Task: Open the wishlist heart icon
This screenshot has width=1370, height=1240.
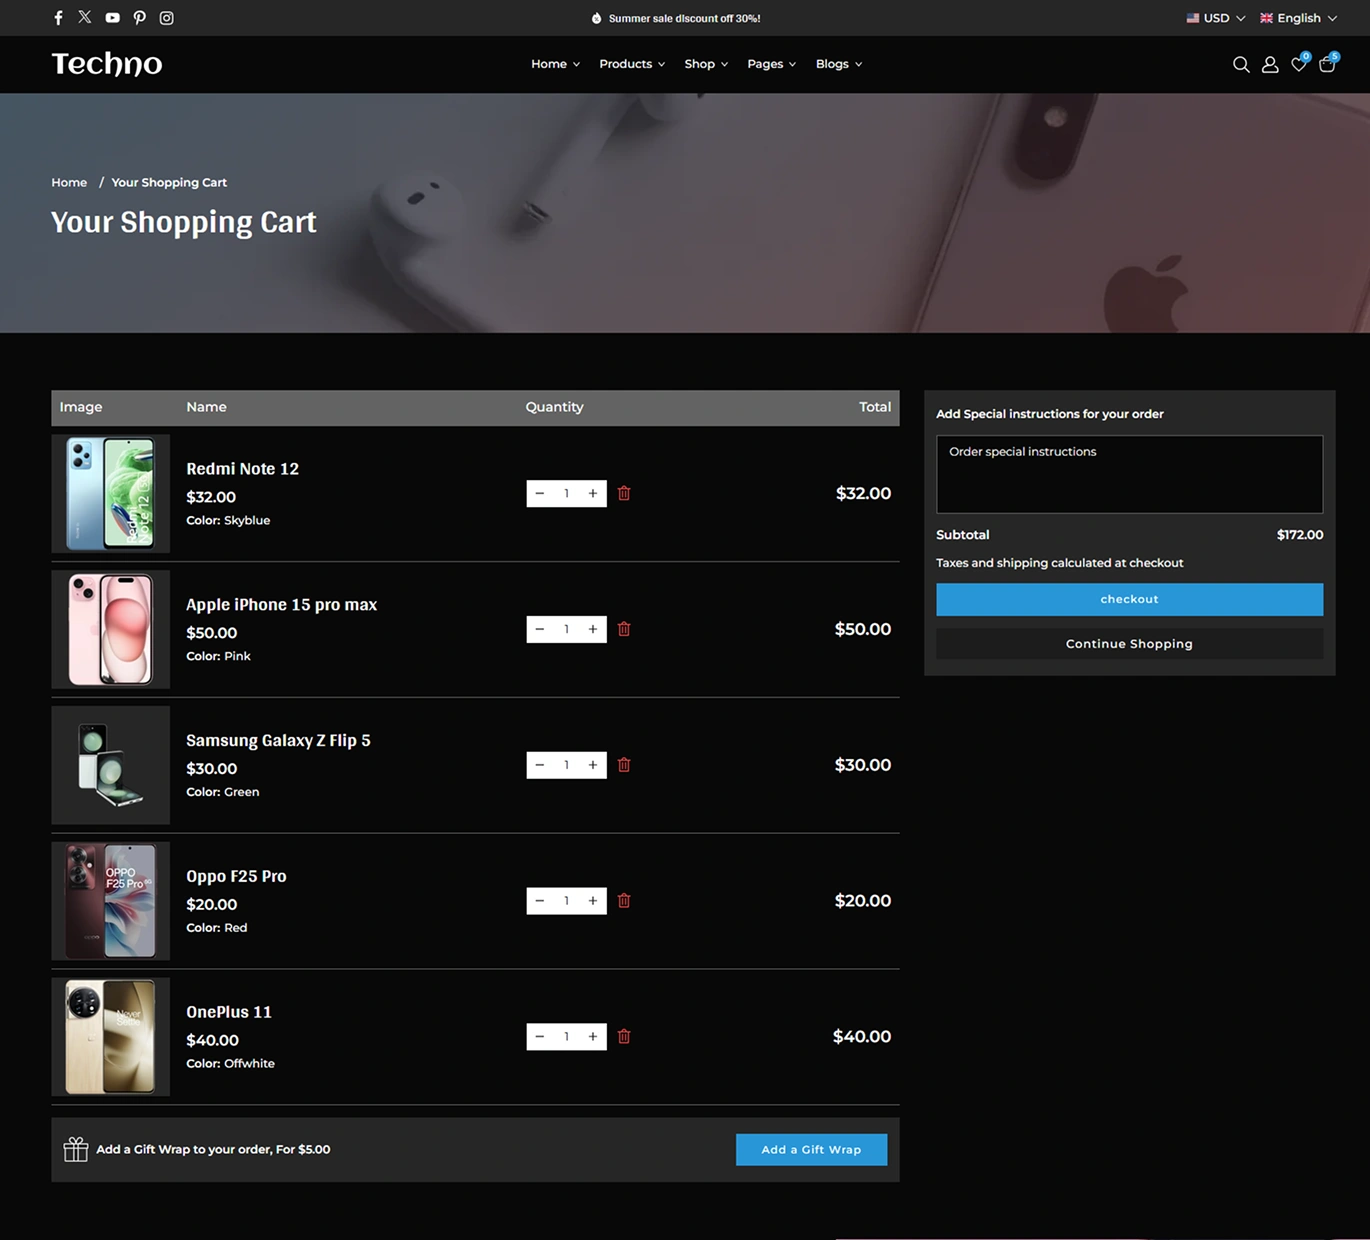Action: (x=1299, y=63)
